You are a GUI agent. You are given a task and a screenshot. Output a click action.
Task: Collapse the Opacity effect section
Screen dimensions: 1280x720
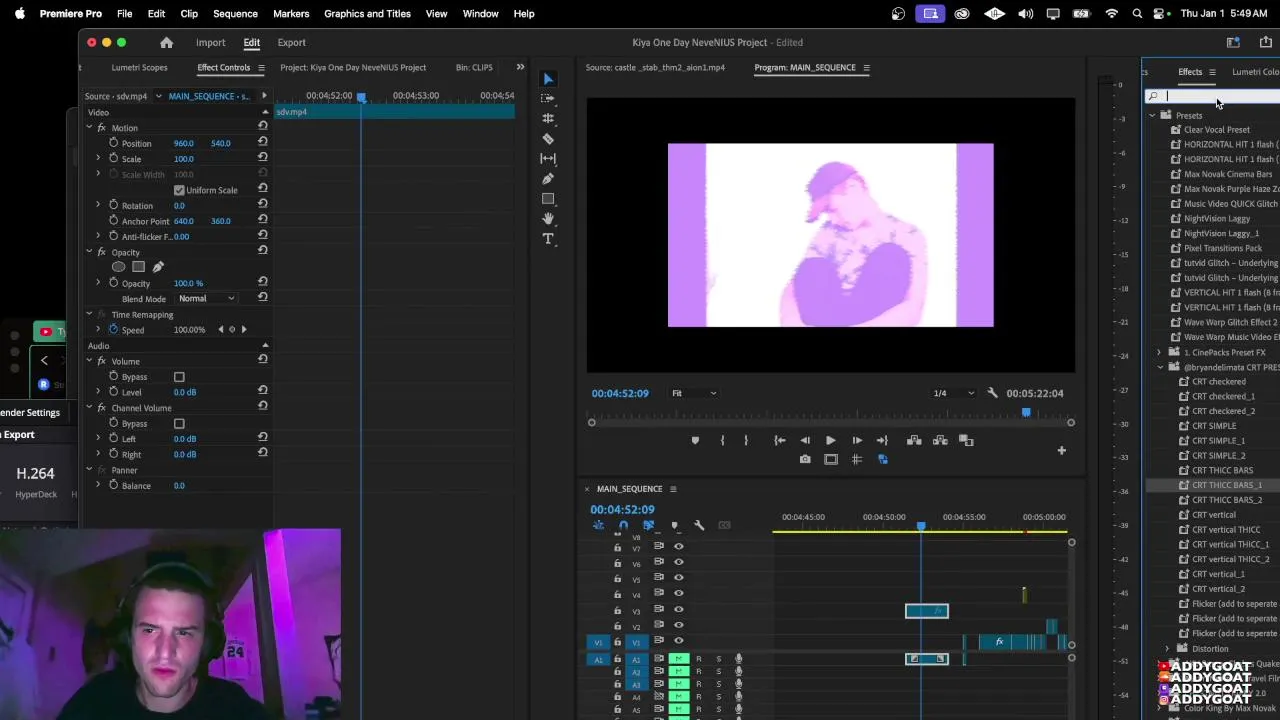89,252
